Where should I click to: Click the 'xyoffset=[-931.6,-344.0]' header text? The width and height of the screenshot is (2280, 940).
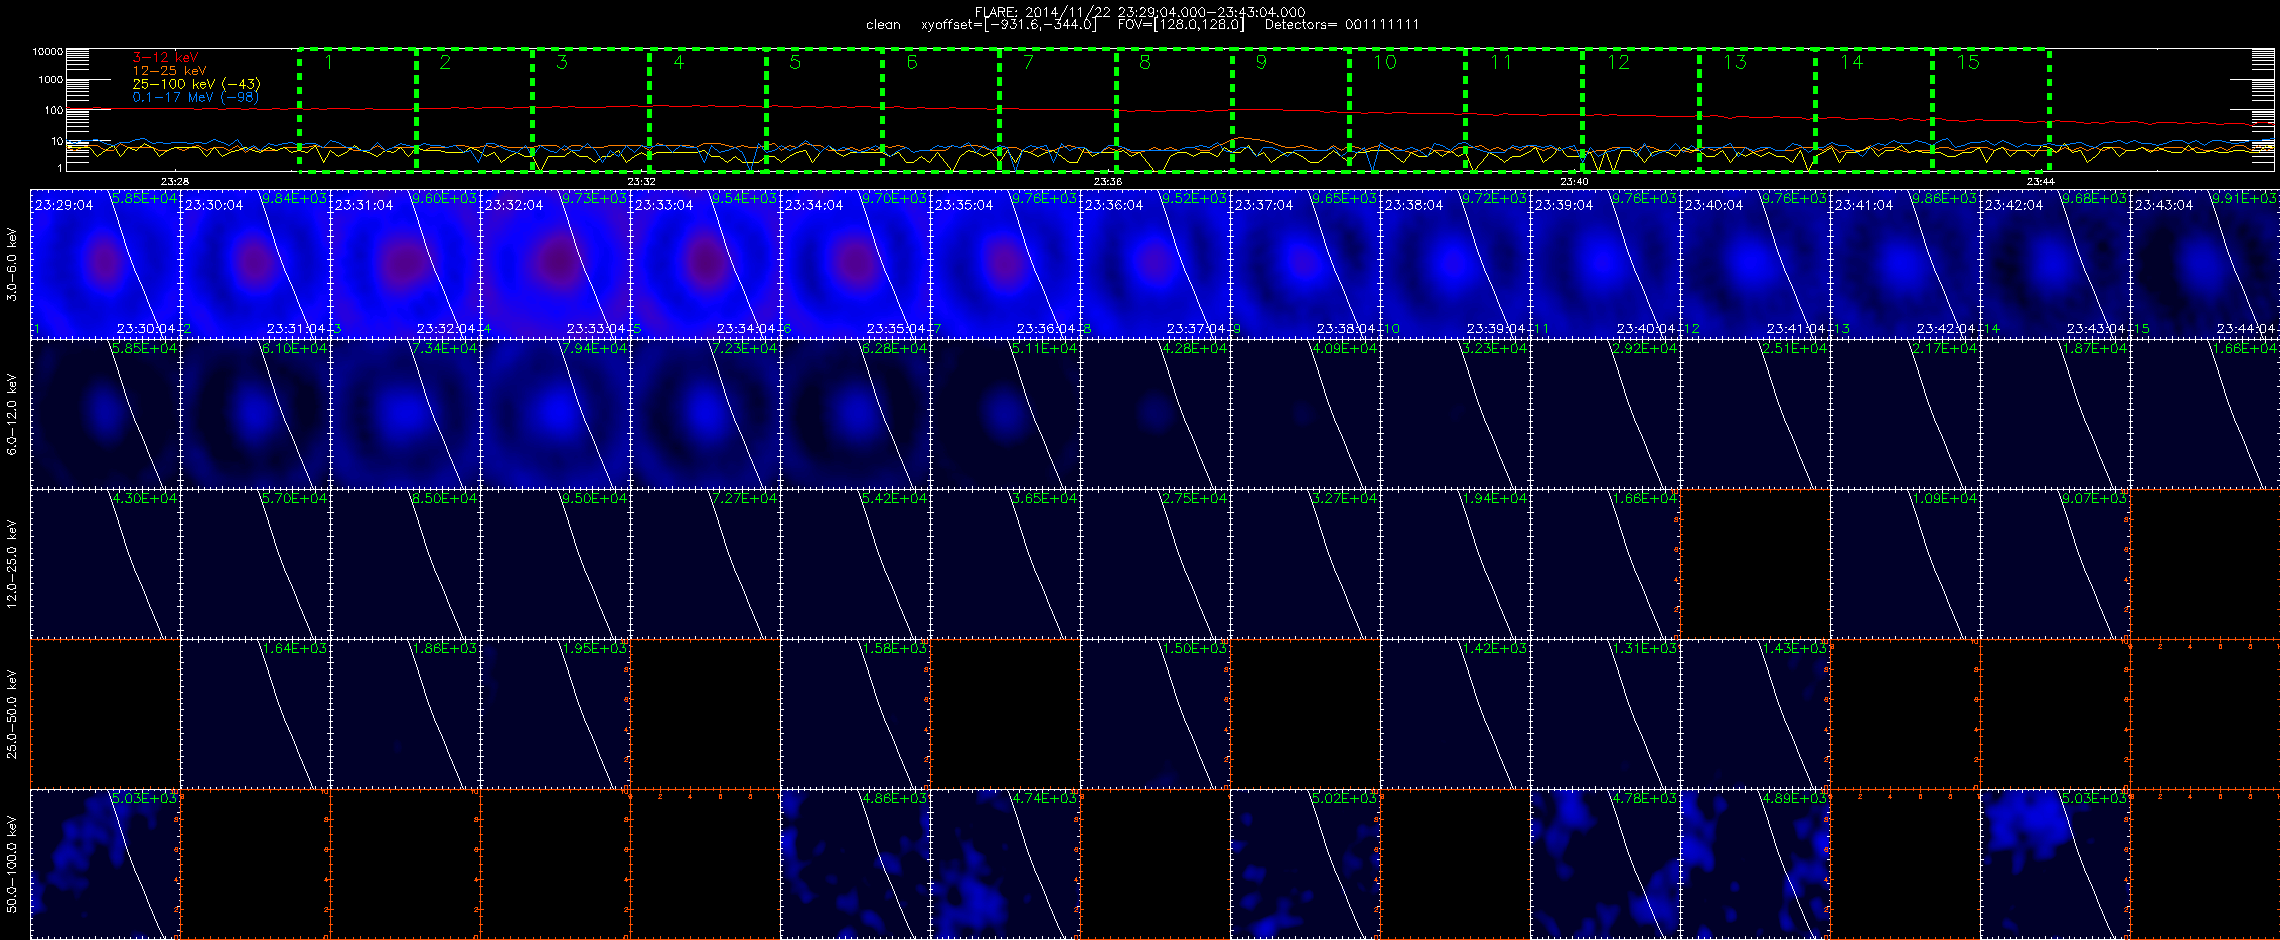pyautogui.click(x=1008, y=25)
